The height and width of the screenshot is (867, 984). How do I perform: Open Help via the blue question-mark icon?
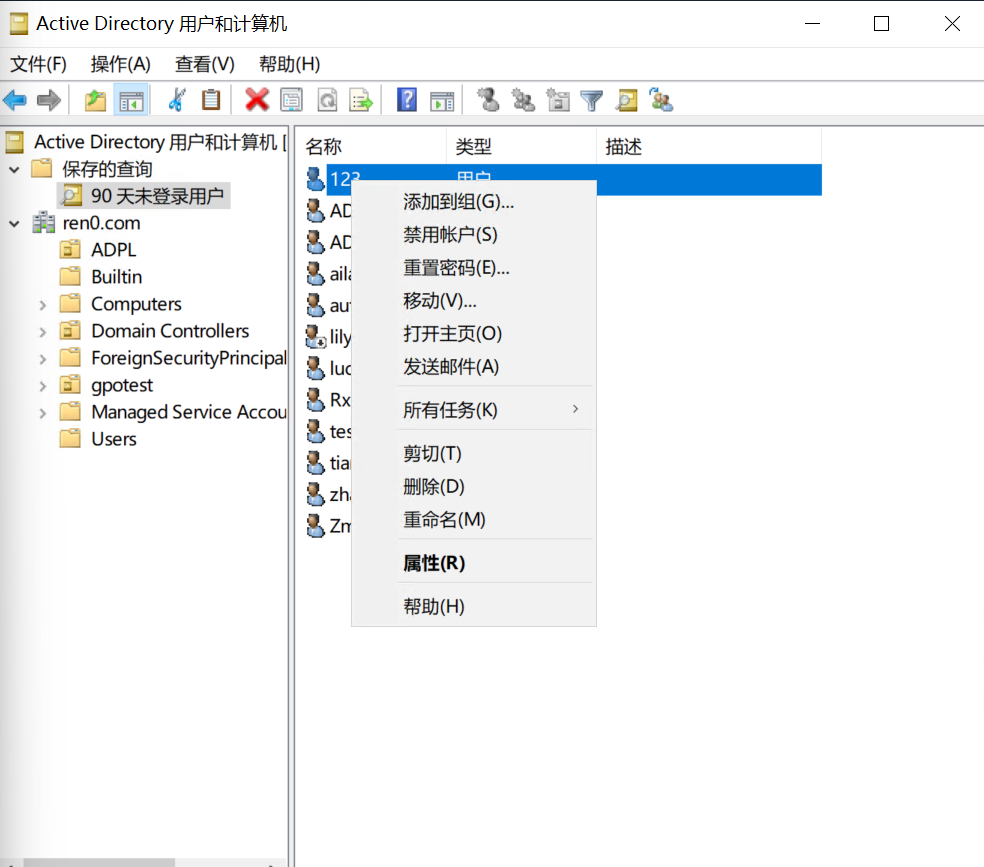click(x=407, y=100)
